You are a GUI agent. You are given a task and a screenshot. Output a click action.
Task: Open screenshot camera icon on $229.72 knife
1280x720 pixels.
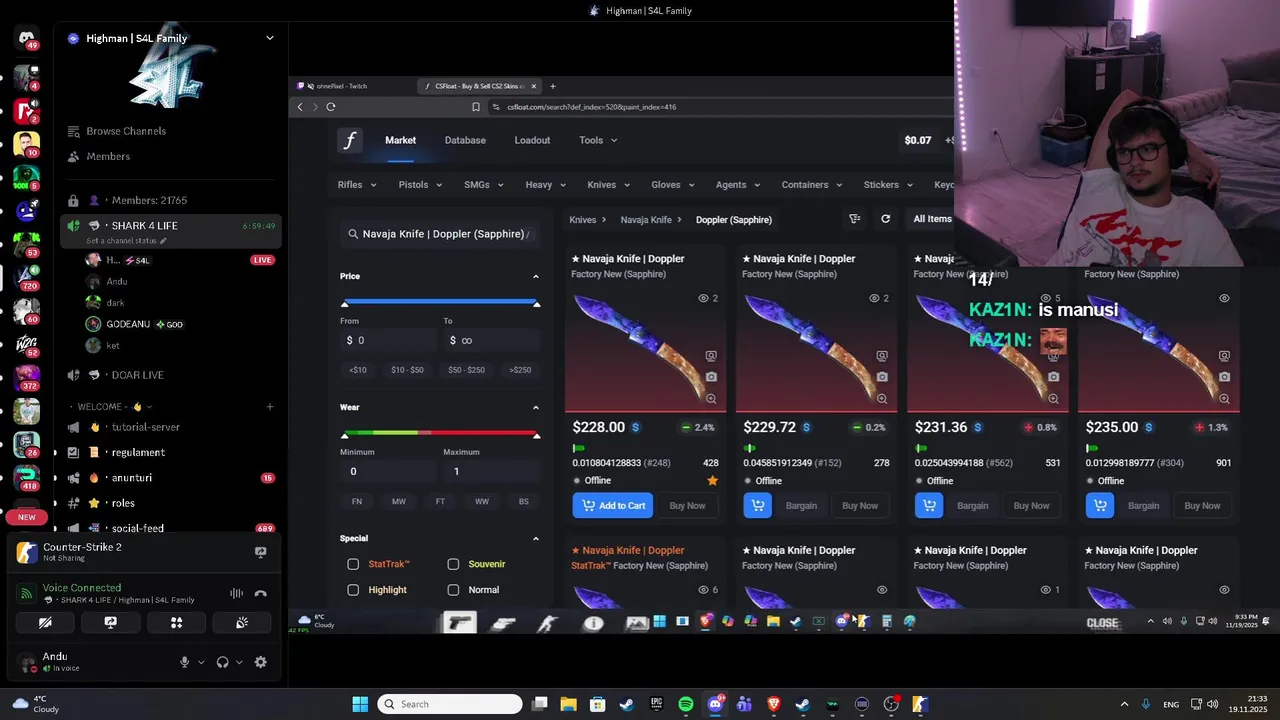click(x=882, y=377)
